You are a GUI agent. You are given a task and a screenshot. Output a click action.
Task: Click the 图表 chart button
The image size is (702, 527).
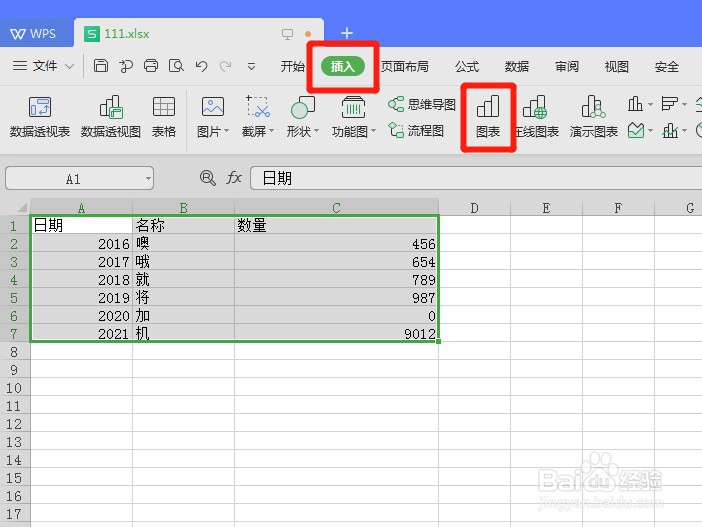coord(488,116)
